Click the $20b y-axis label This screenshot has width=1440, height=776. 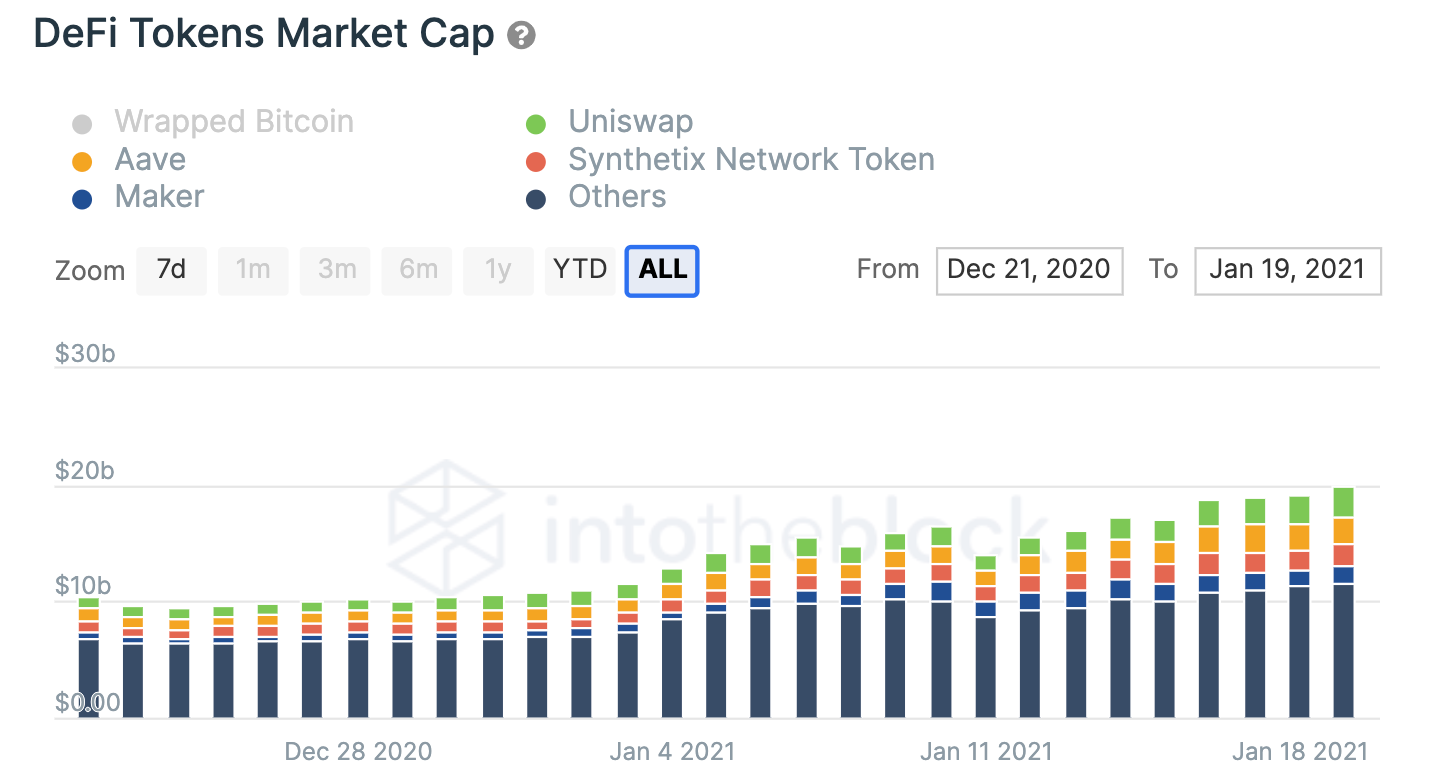click(85, 471)
